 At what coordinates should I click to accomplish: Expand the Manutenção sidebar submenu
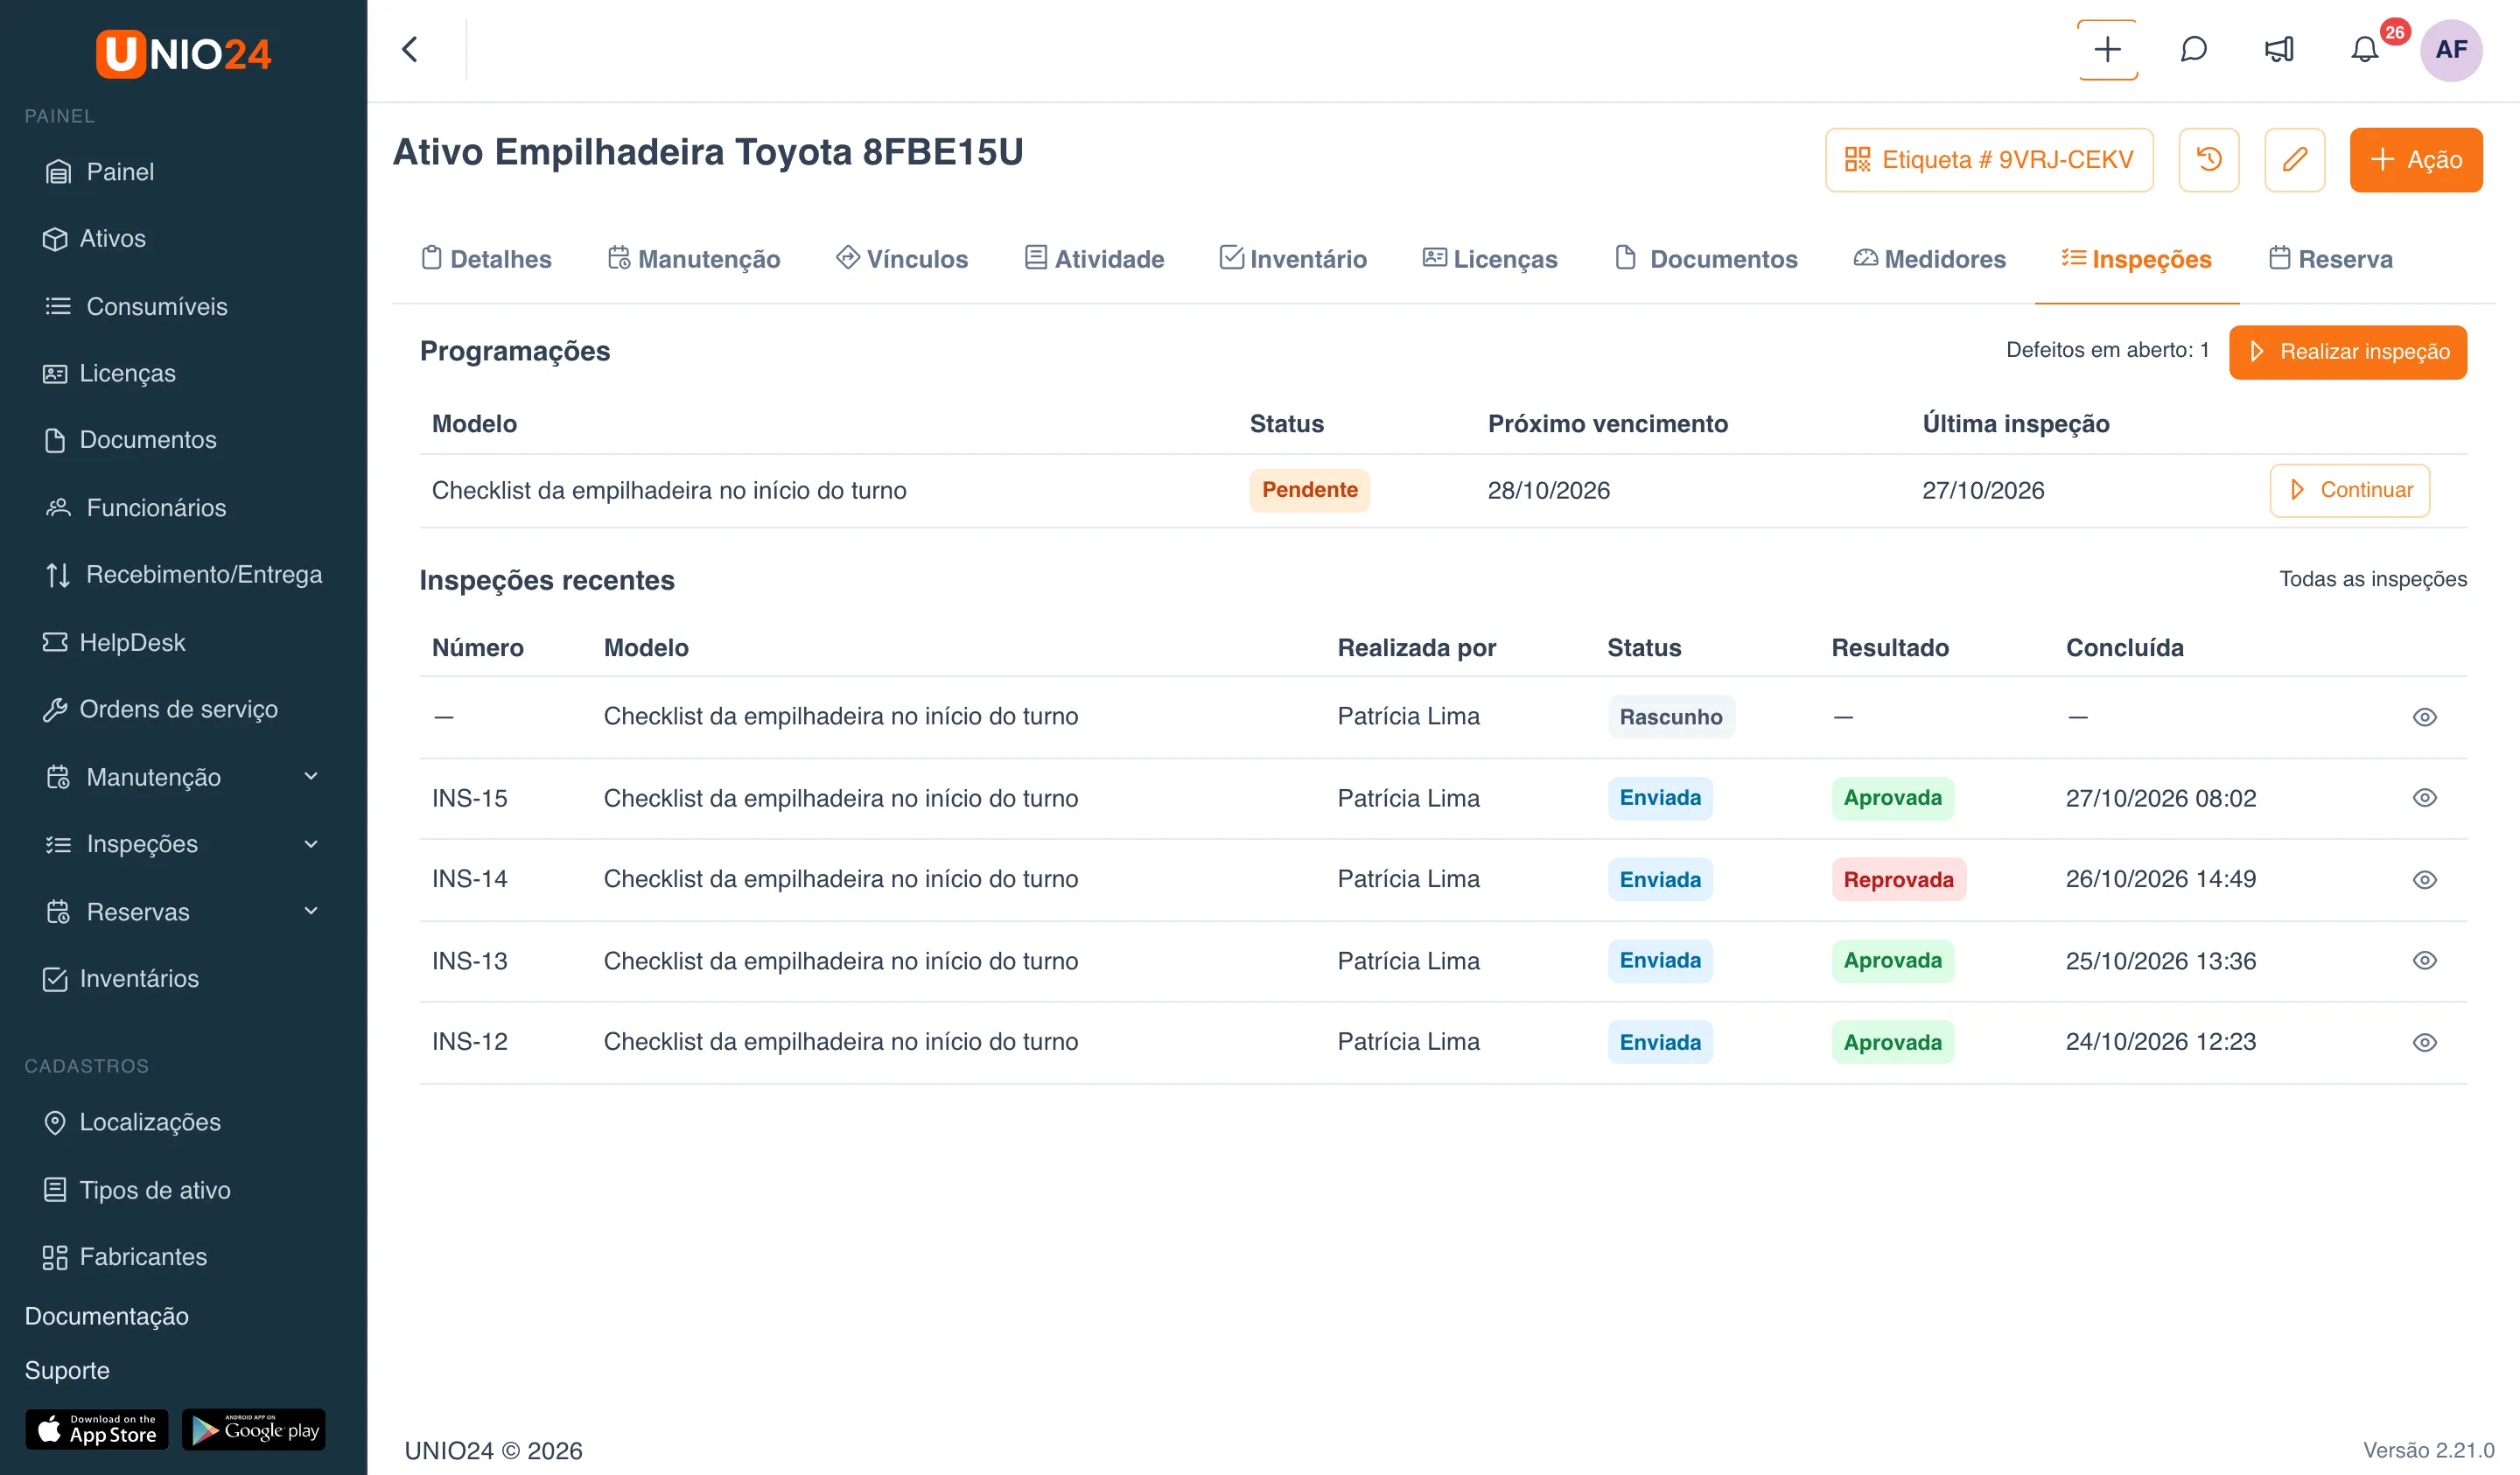tap(311, 776)
